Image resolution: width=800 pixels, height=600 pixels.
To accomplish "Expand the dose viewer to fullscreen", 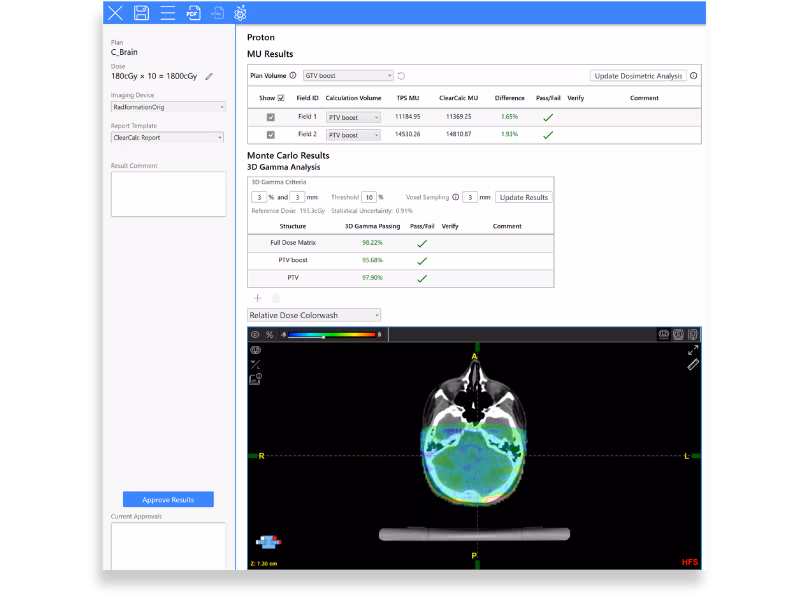I will tap(693, 350).
